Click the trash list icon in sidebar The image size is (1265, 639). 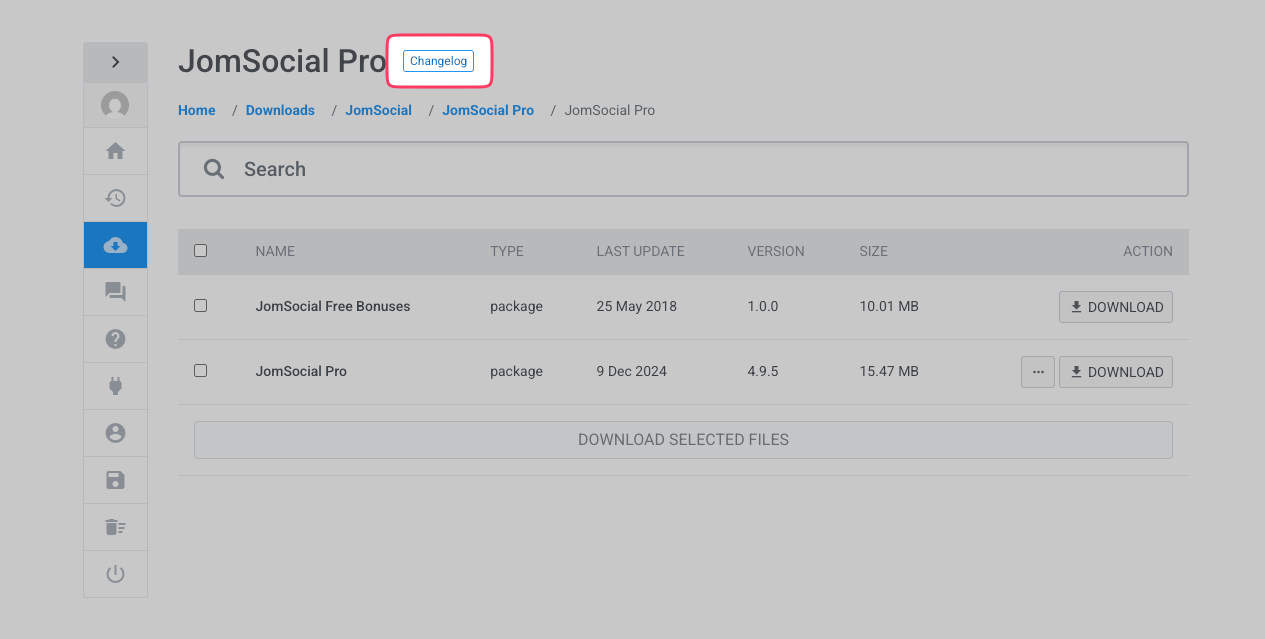coord(115,527)
